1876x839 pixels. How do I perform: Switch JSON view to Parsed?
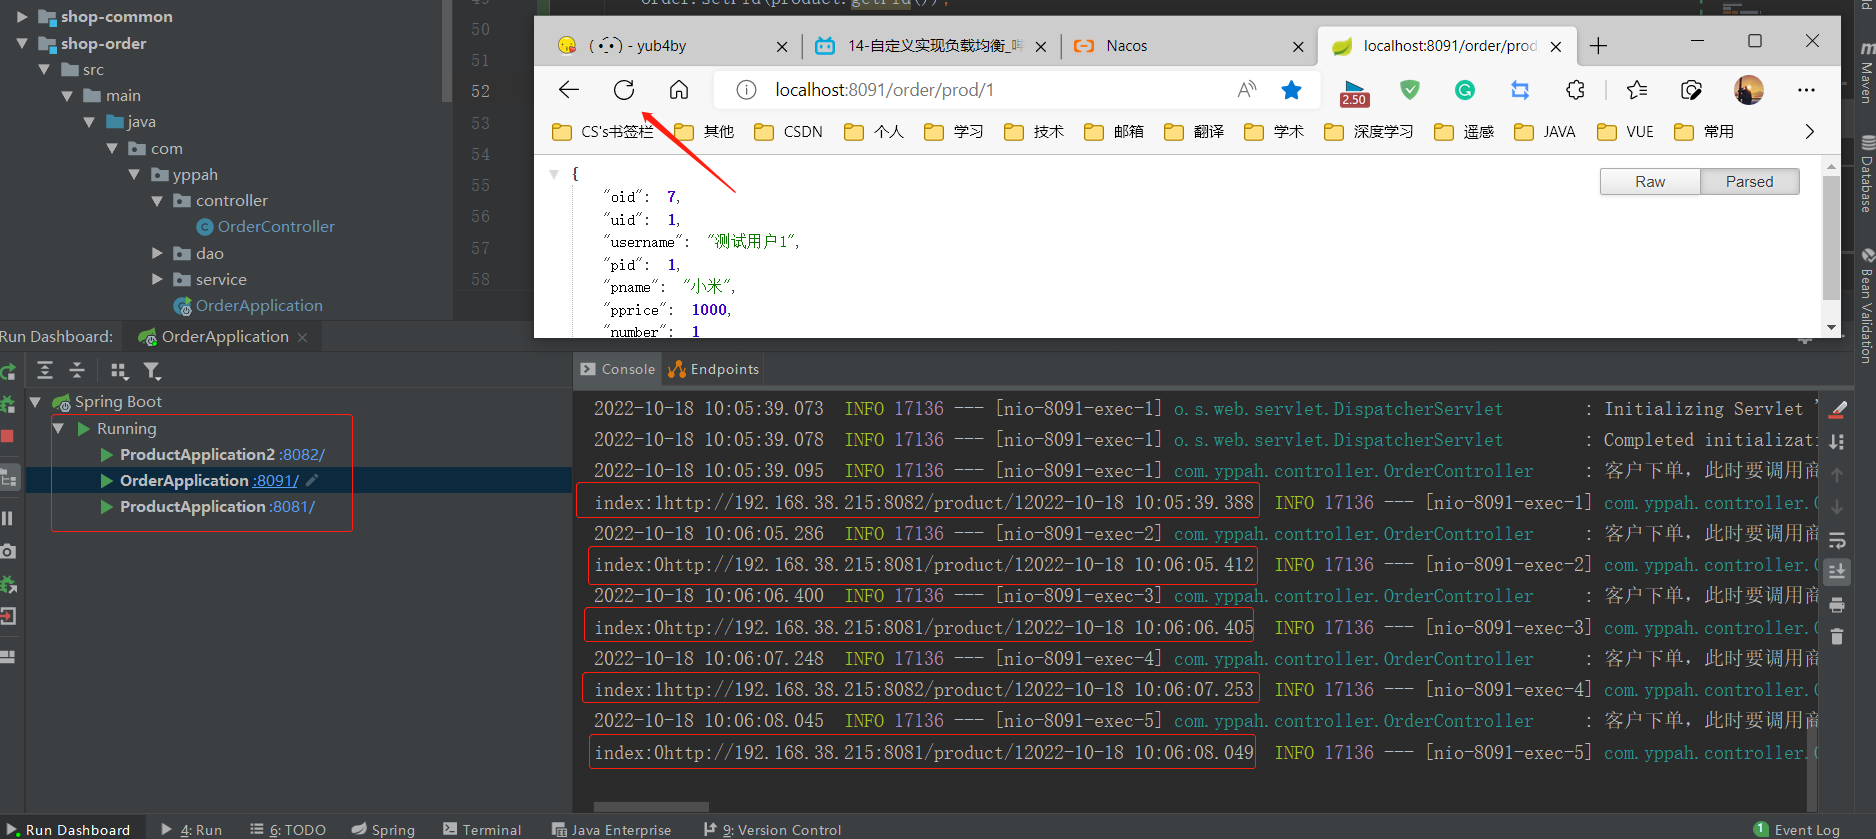[1749, 182]
